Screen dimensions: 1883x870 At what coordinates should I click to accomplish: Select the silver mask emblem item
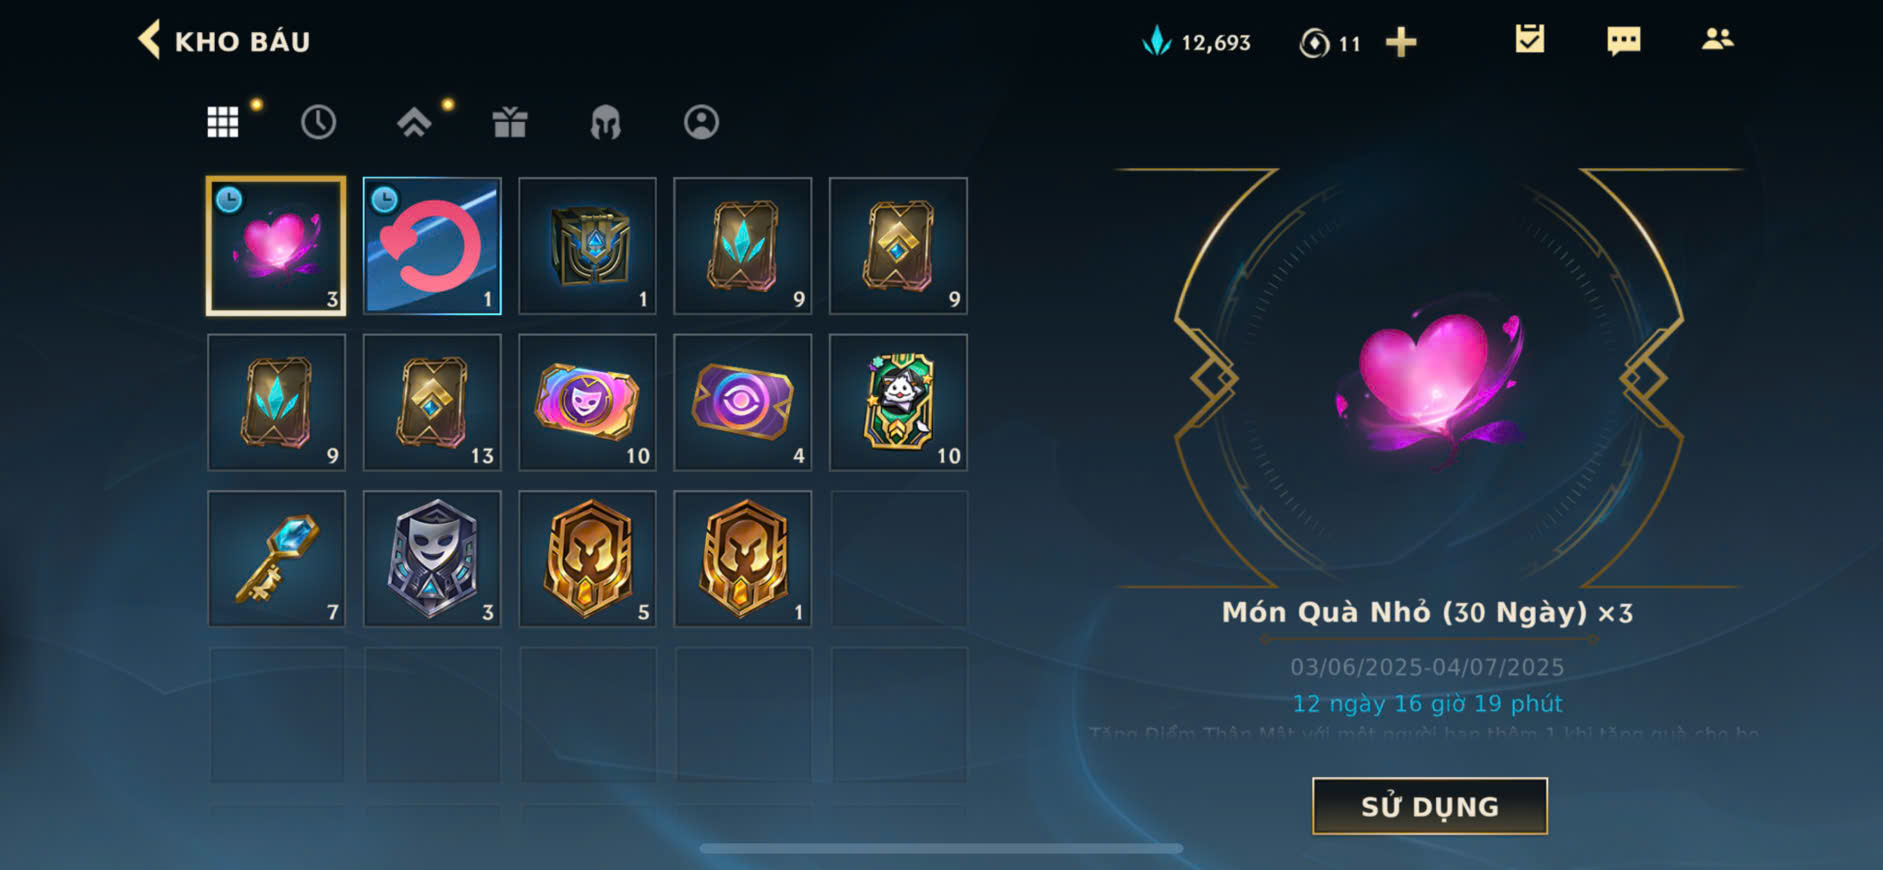pos(432,559)
